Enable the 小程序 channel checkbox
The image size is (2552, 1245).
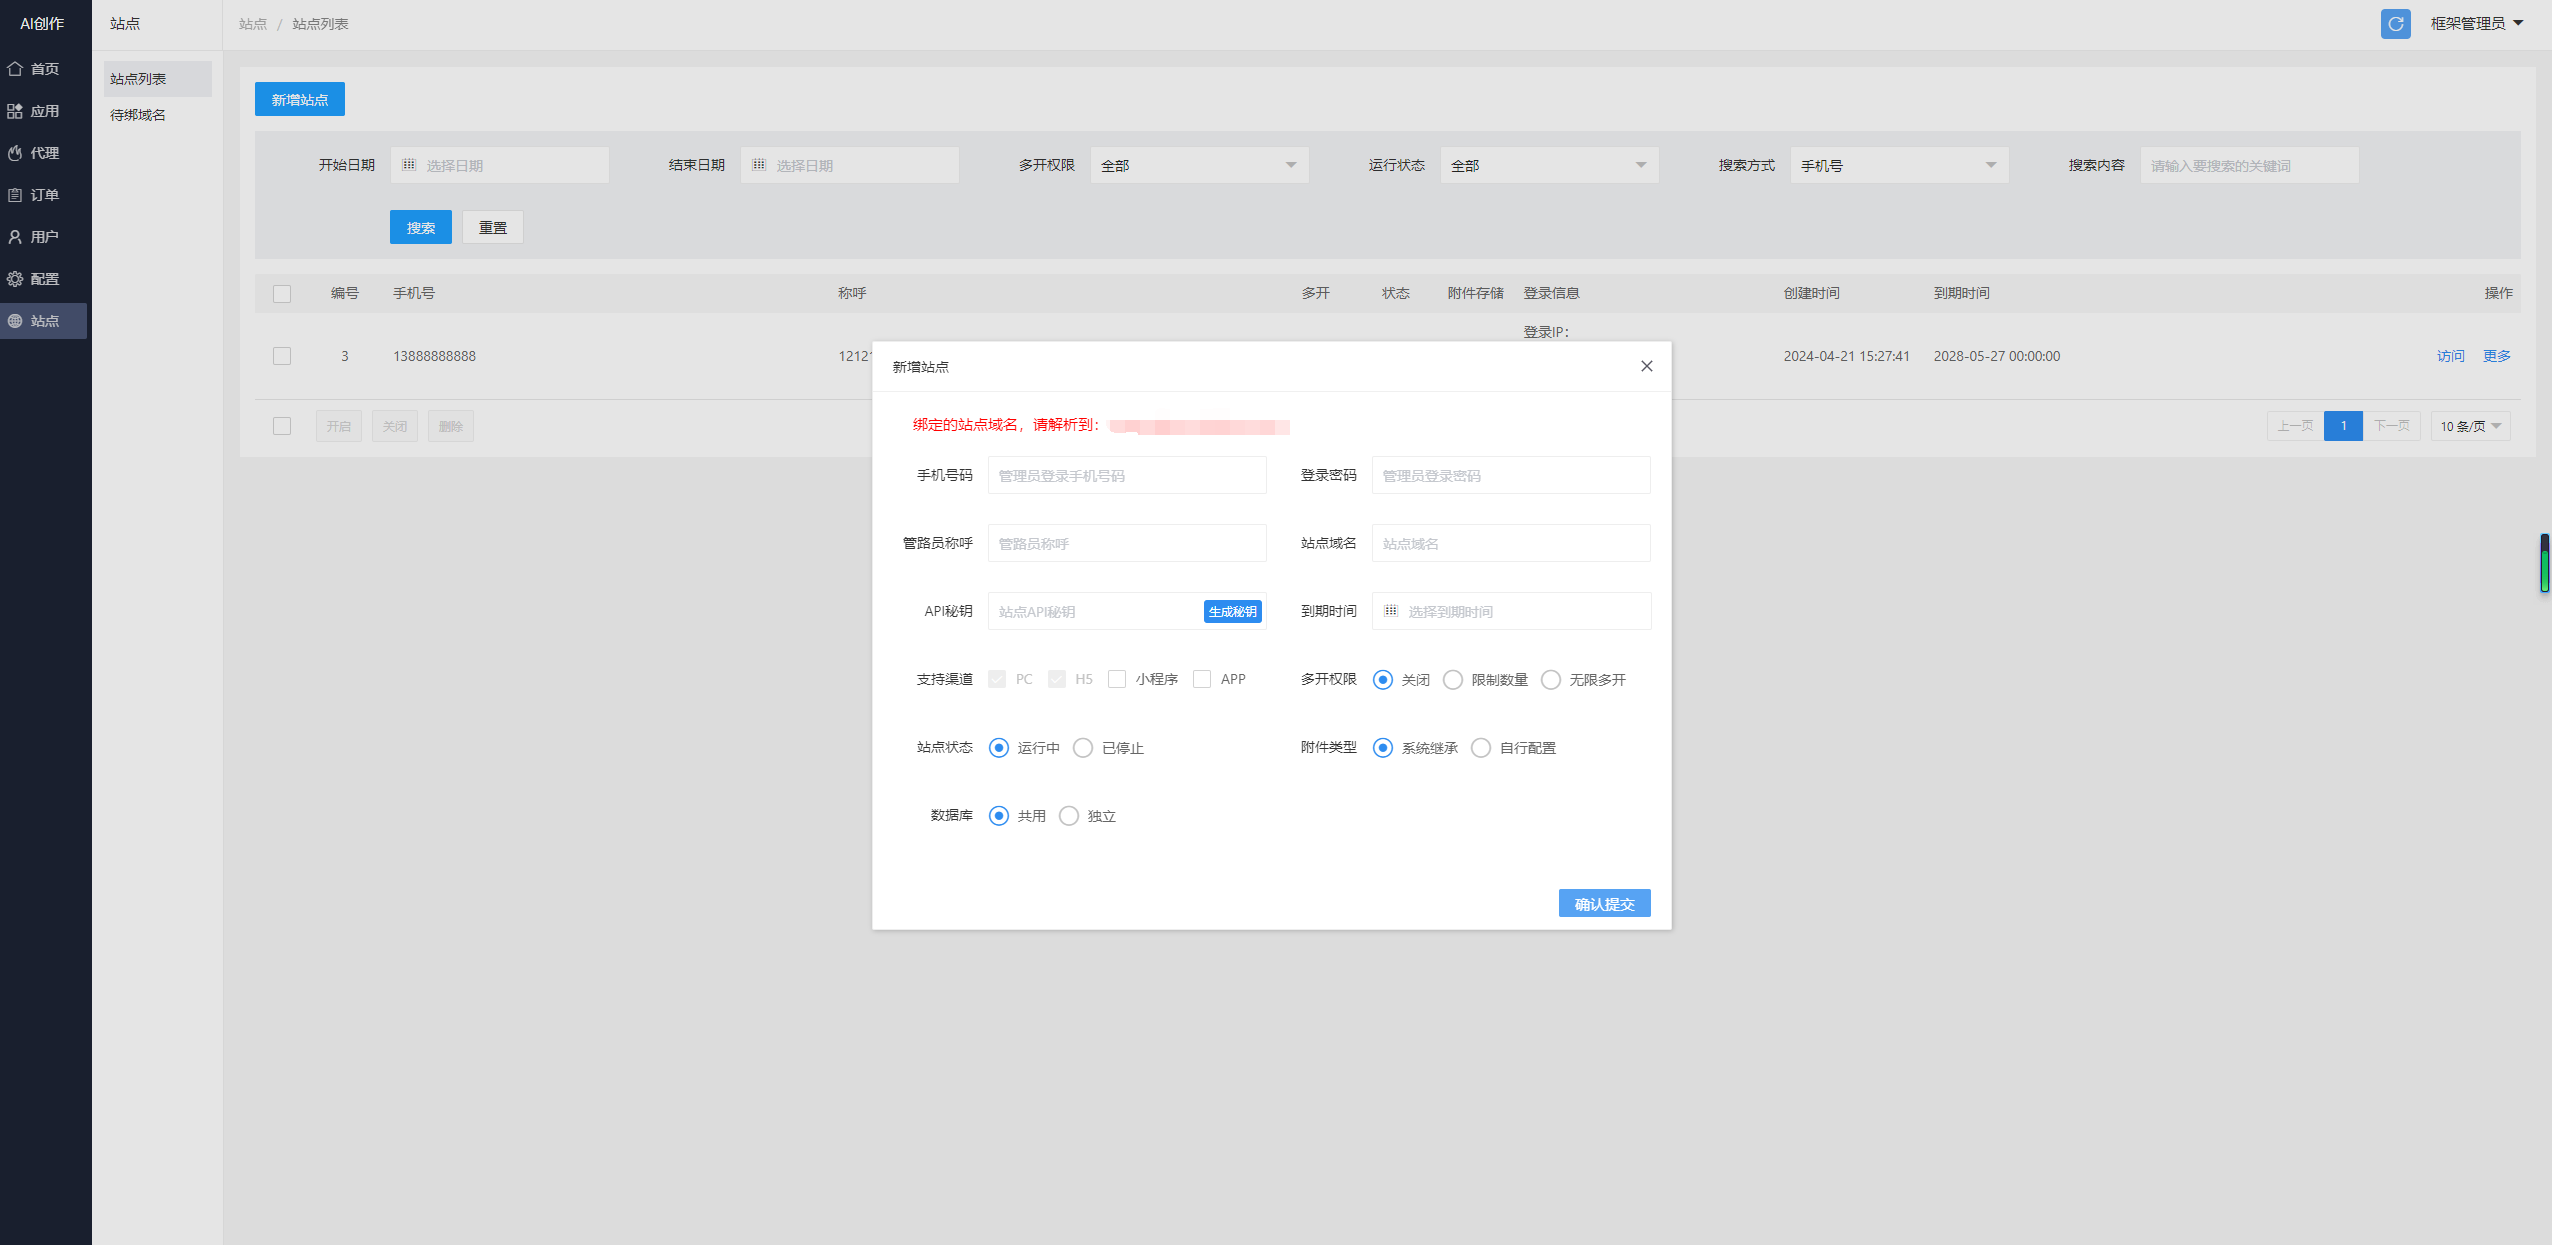tap(1117, 679)
